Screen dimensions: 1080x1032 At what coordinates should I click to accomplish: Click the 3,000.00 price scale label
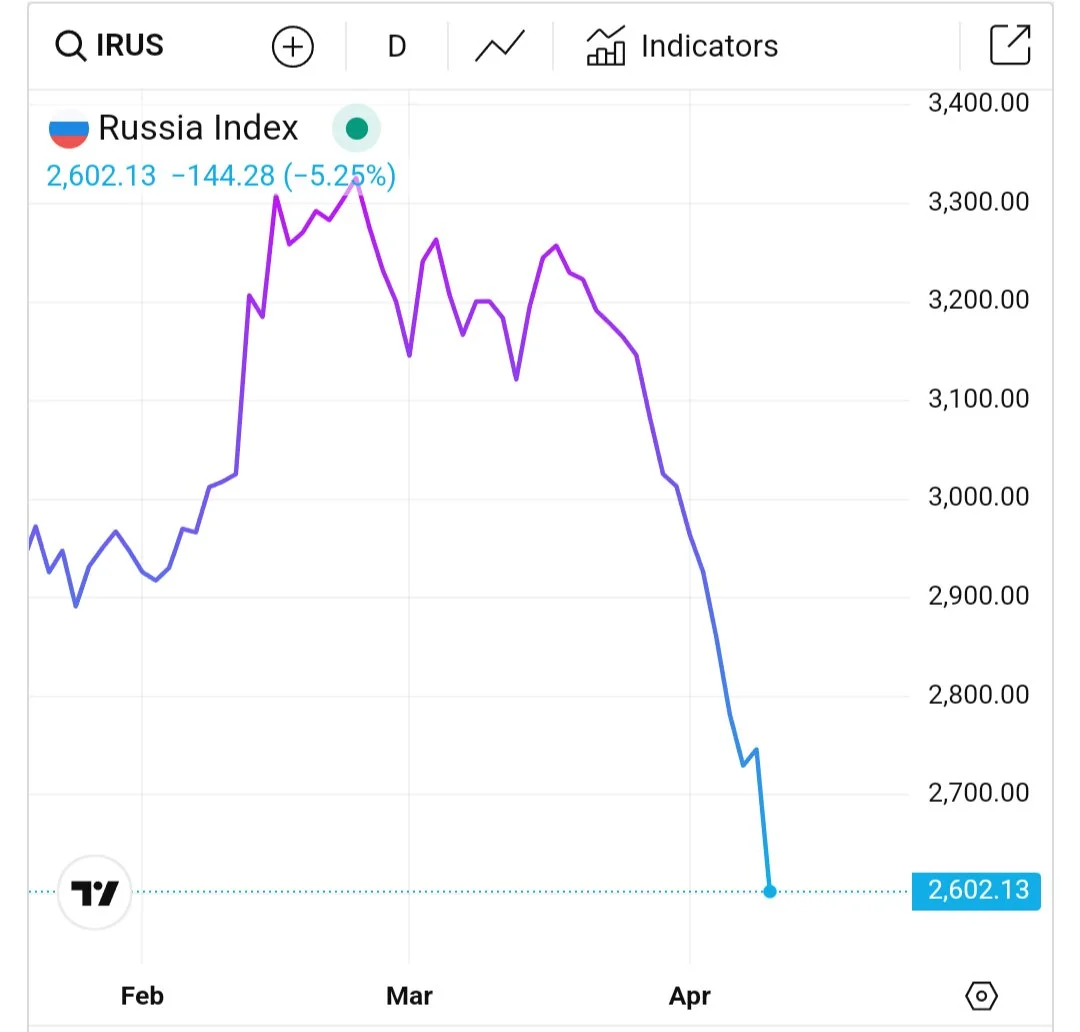pyautogui.click(x=978, y=497)
